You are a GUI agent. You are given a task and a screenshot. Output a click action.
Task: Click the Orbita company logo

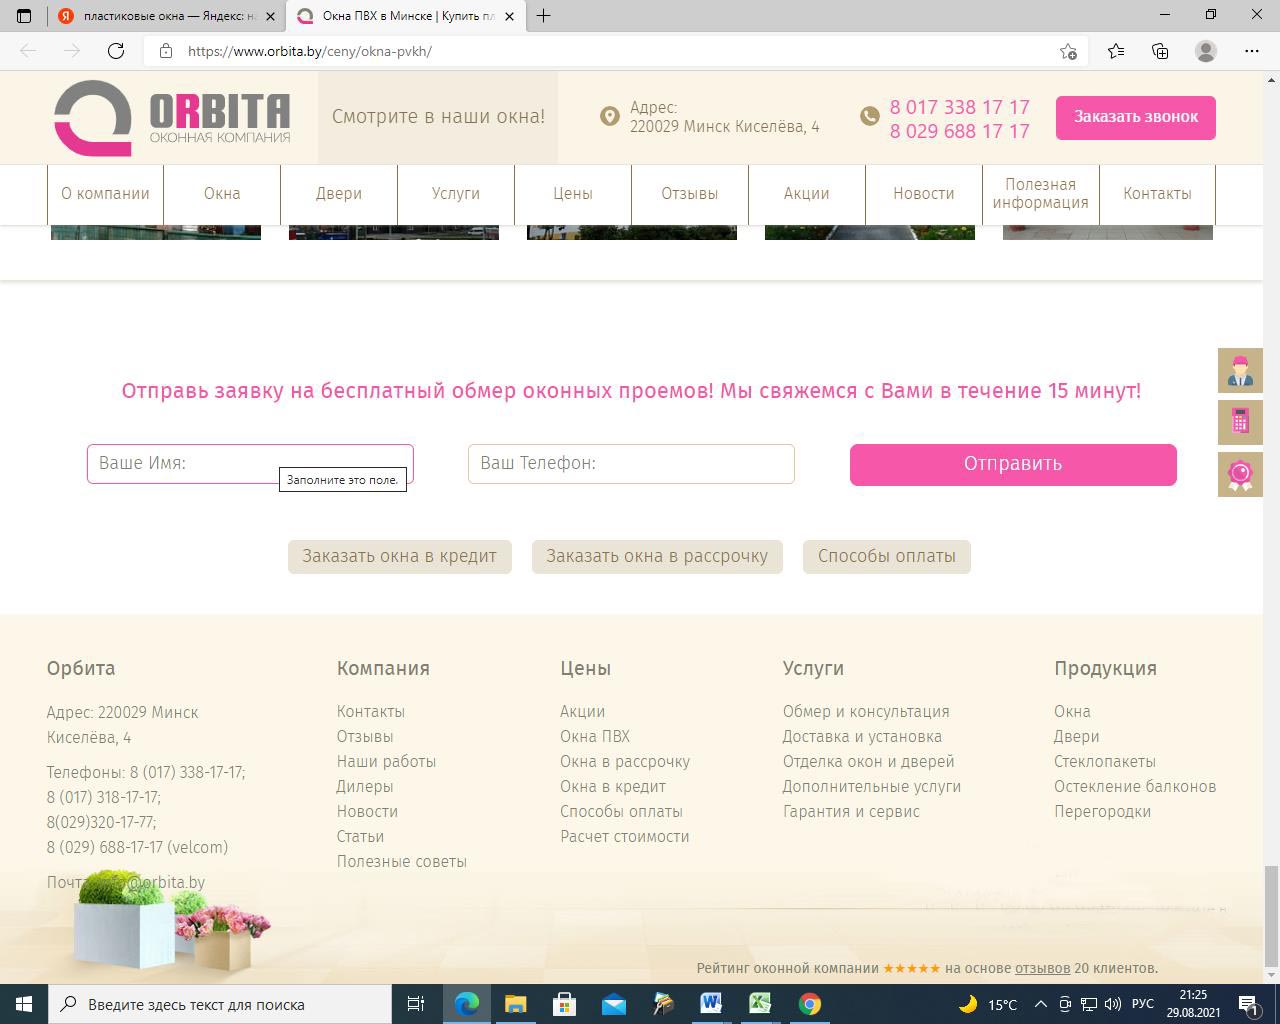coord(172,118)
